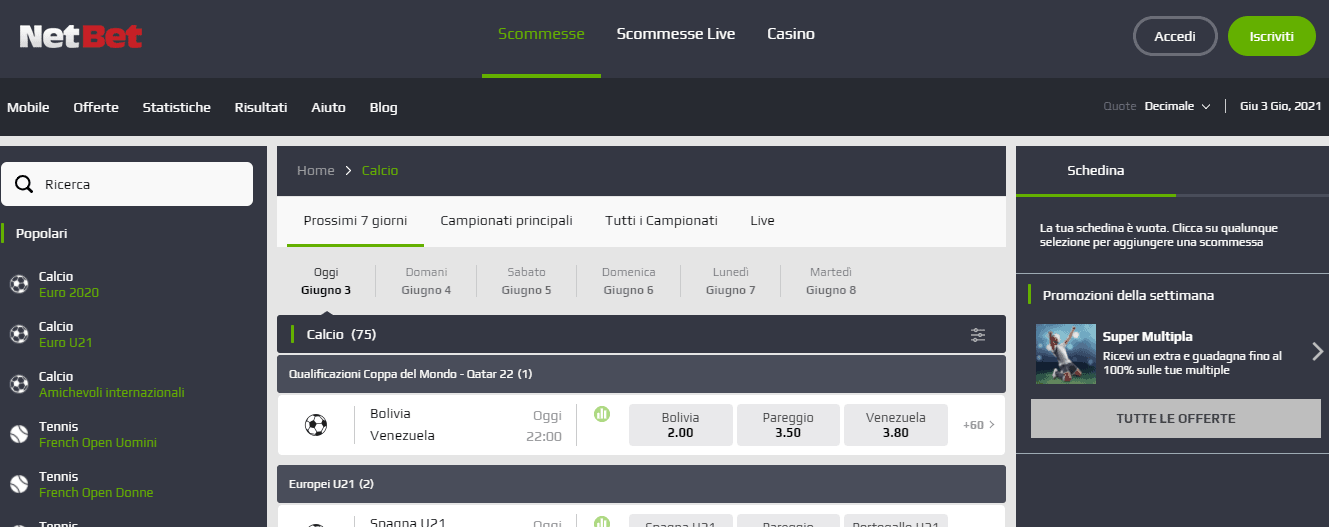The height and width of the screenshot is (527, 1329).
Task: Click Popolari sidebar heading
Action: point(42,233)
